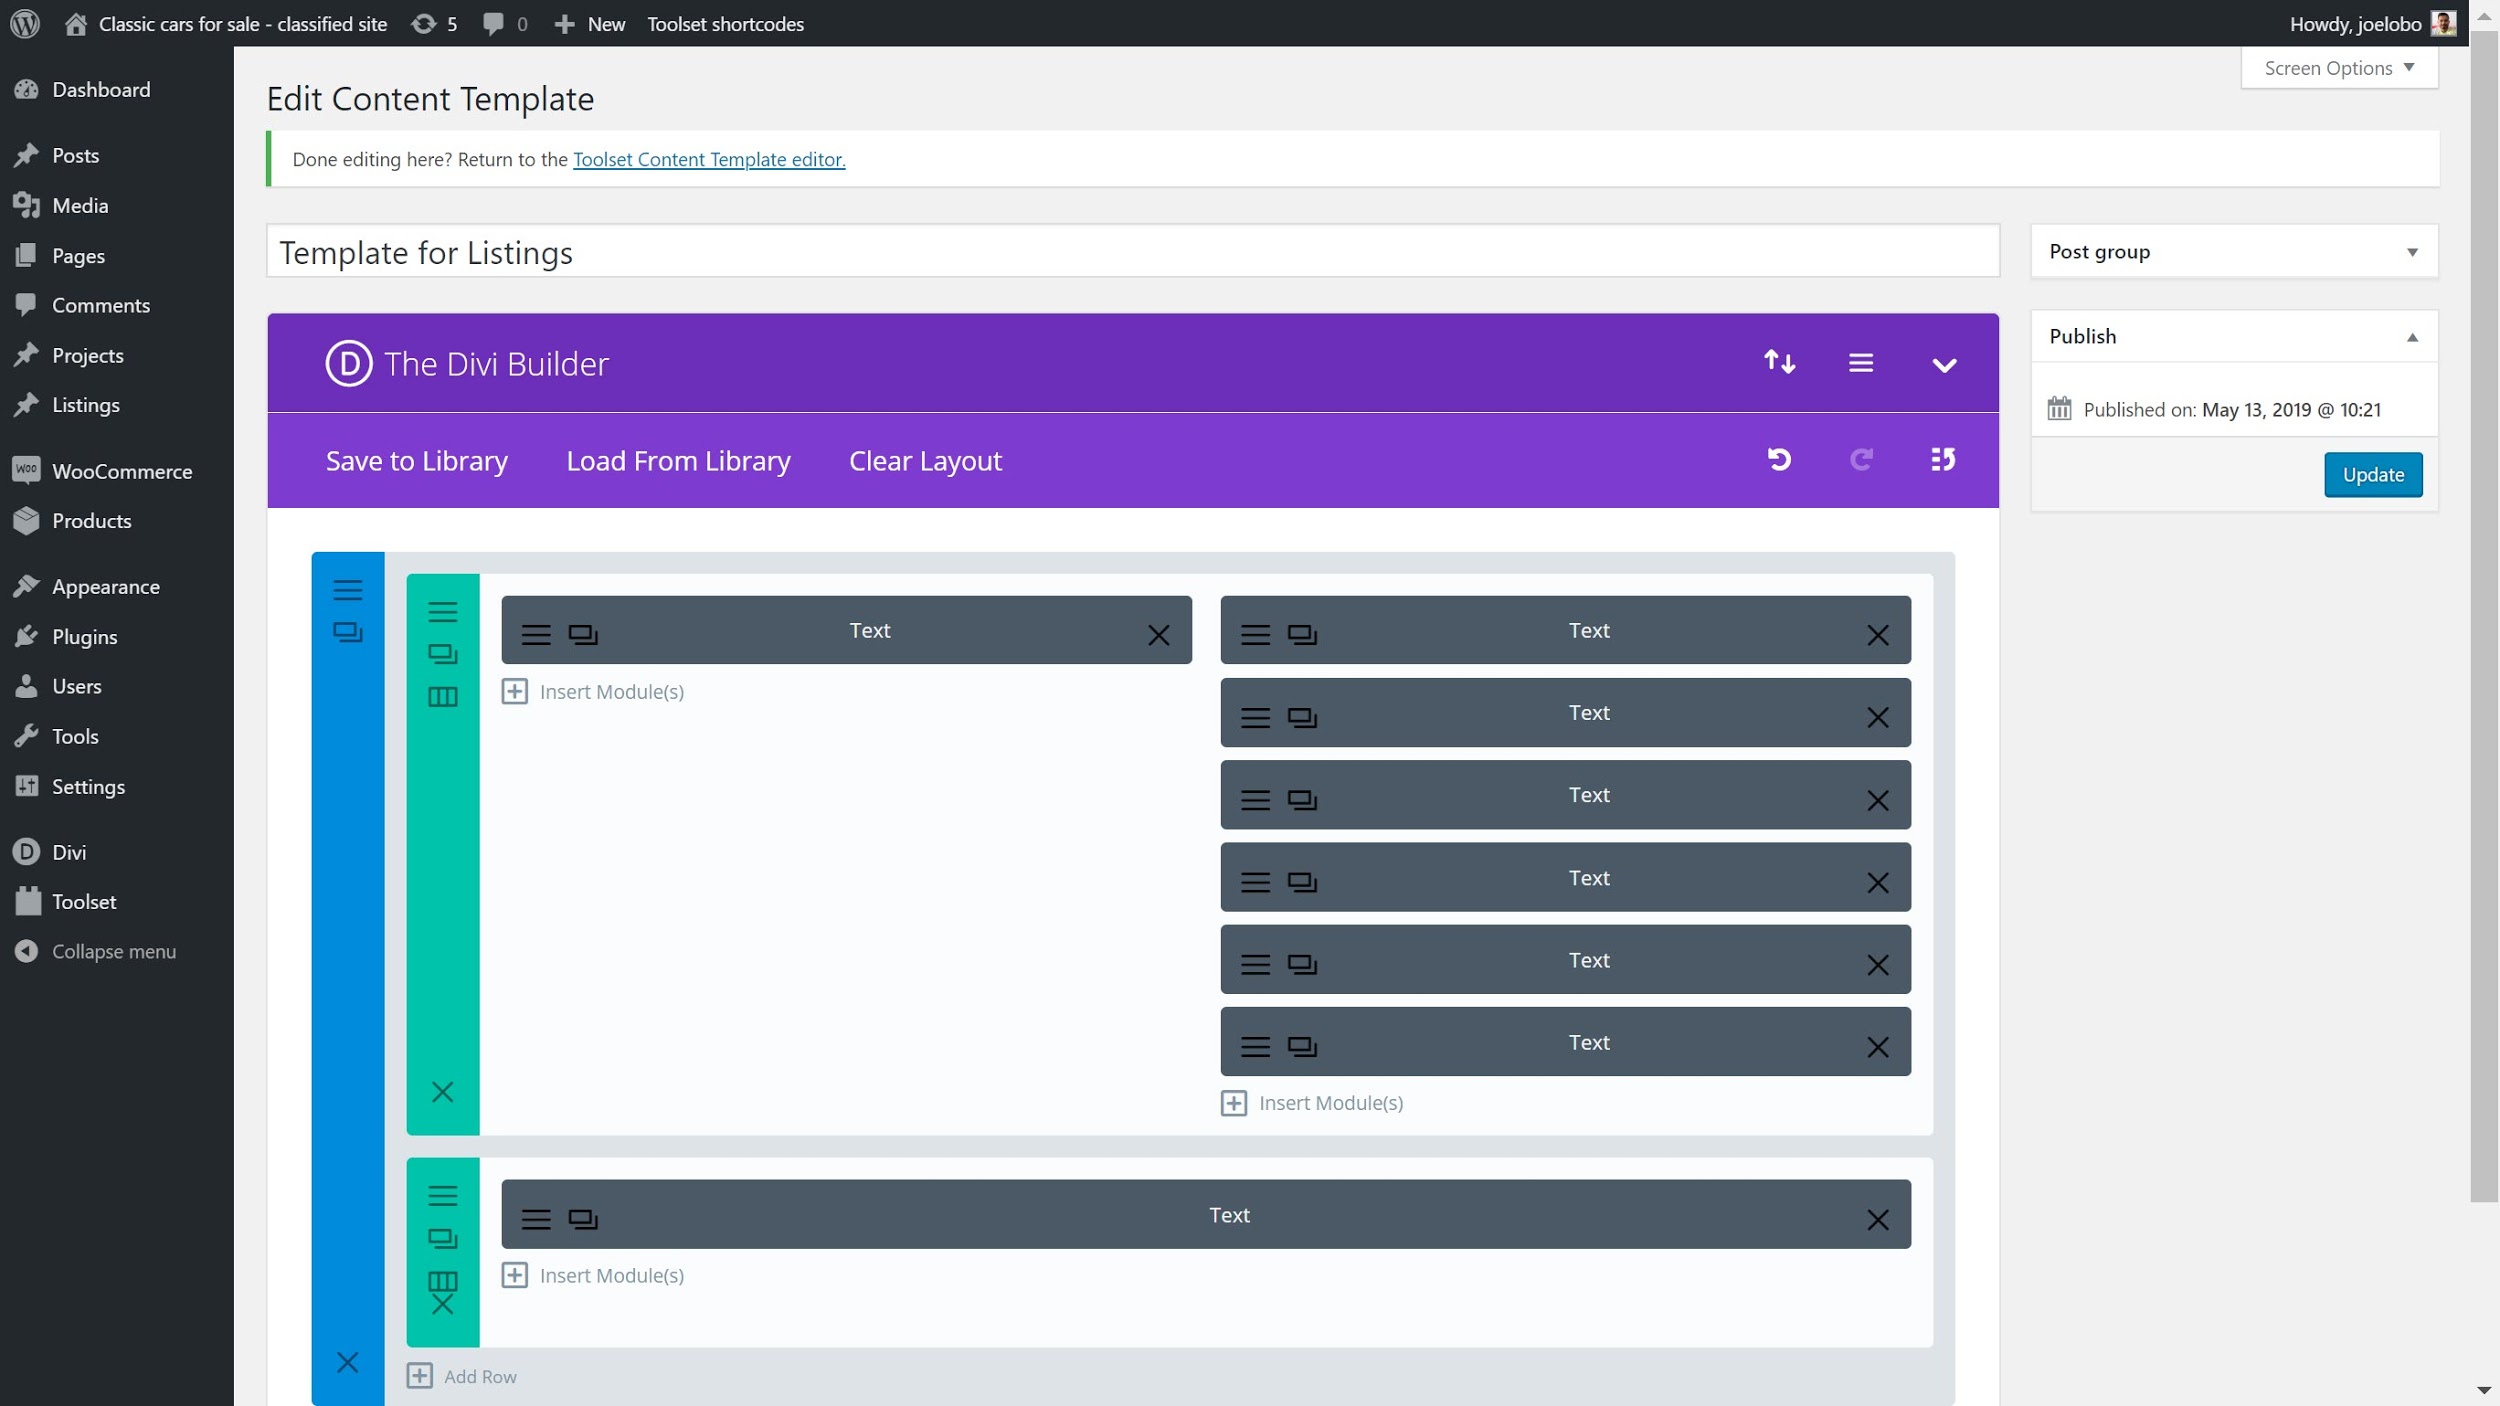Image resolution: width=2500 pixels, height=1406 pixels.
Task: Open settings of fourth right-column Text module
Action: tap(1255, 881)
